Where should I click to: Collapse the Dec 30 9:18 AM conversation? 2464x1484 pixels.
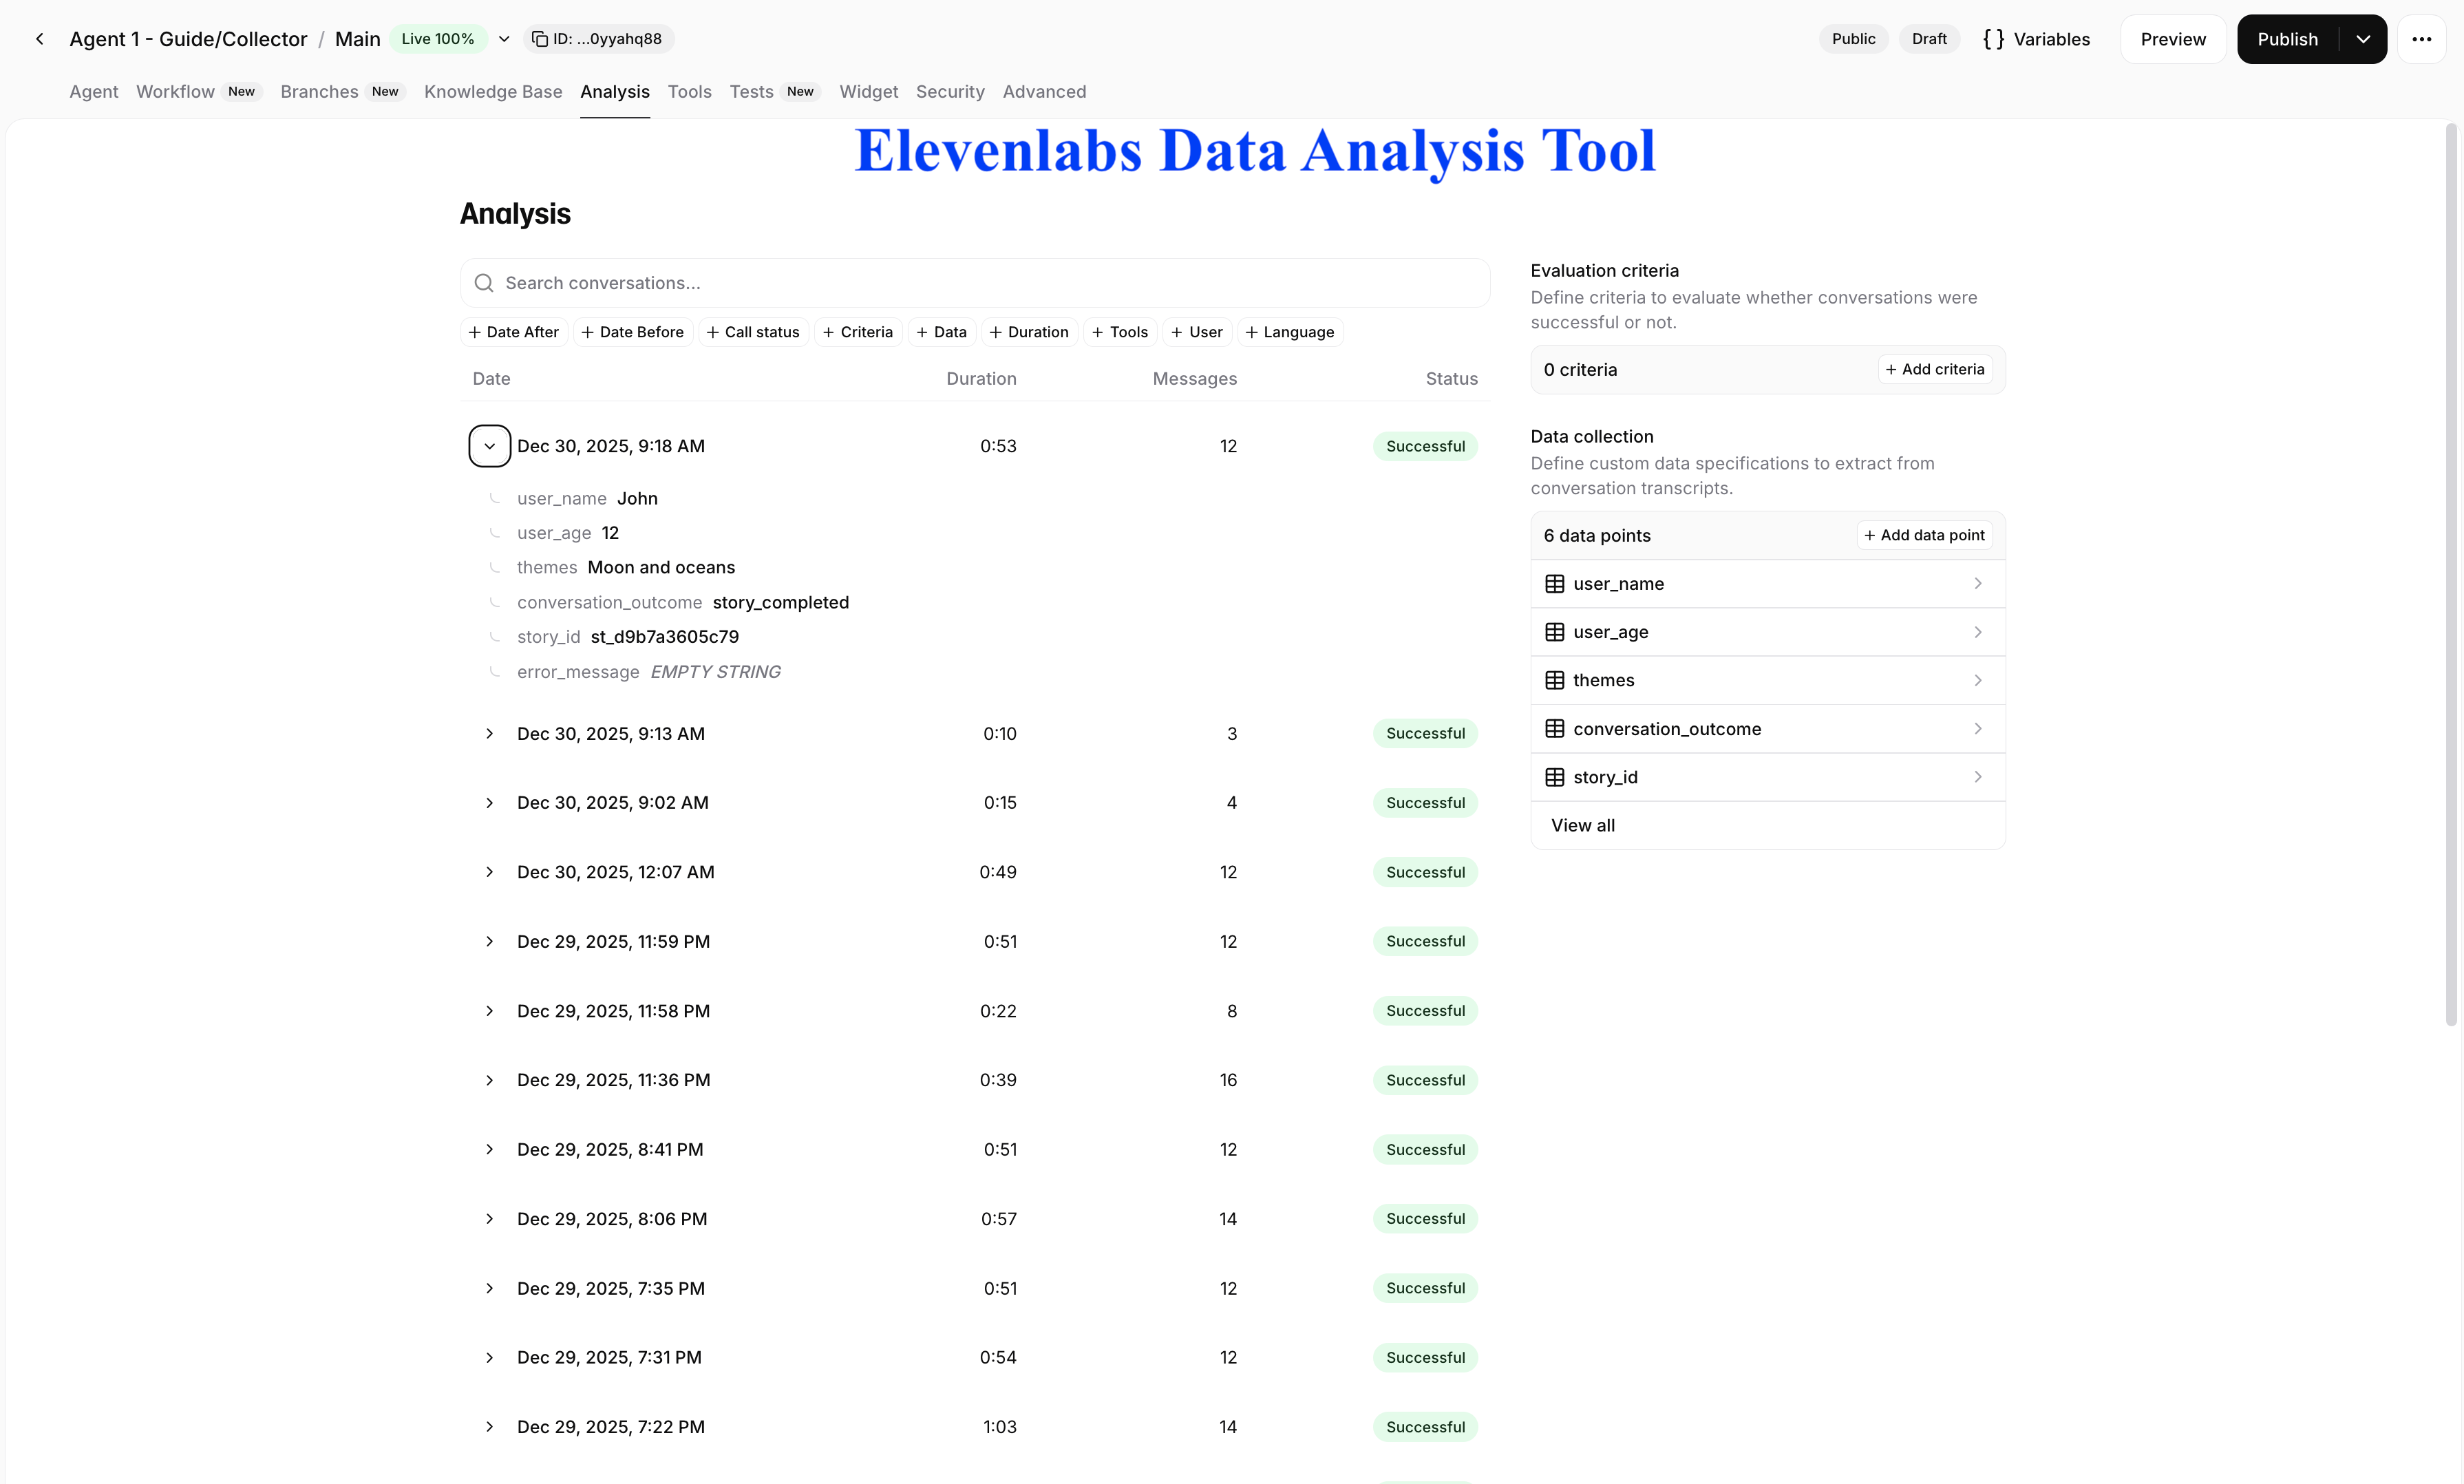pos(489,446)
